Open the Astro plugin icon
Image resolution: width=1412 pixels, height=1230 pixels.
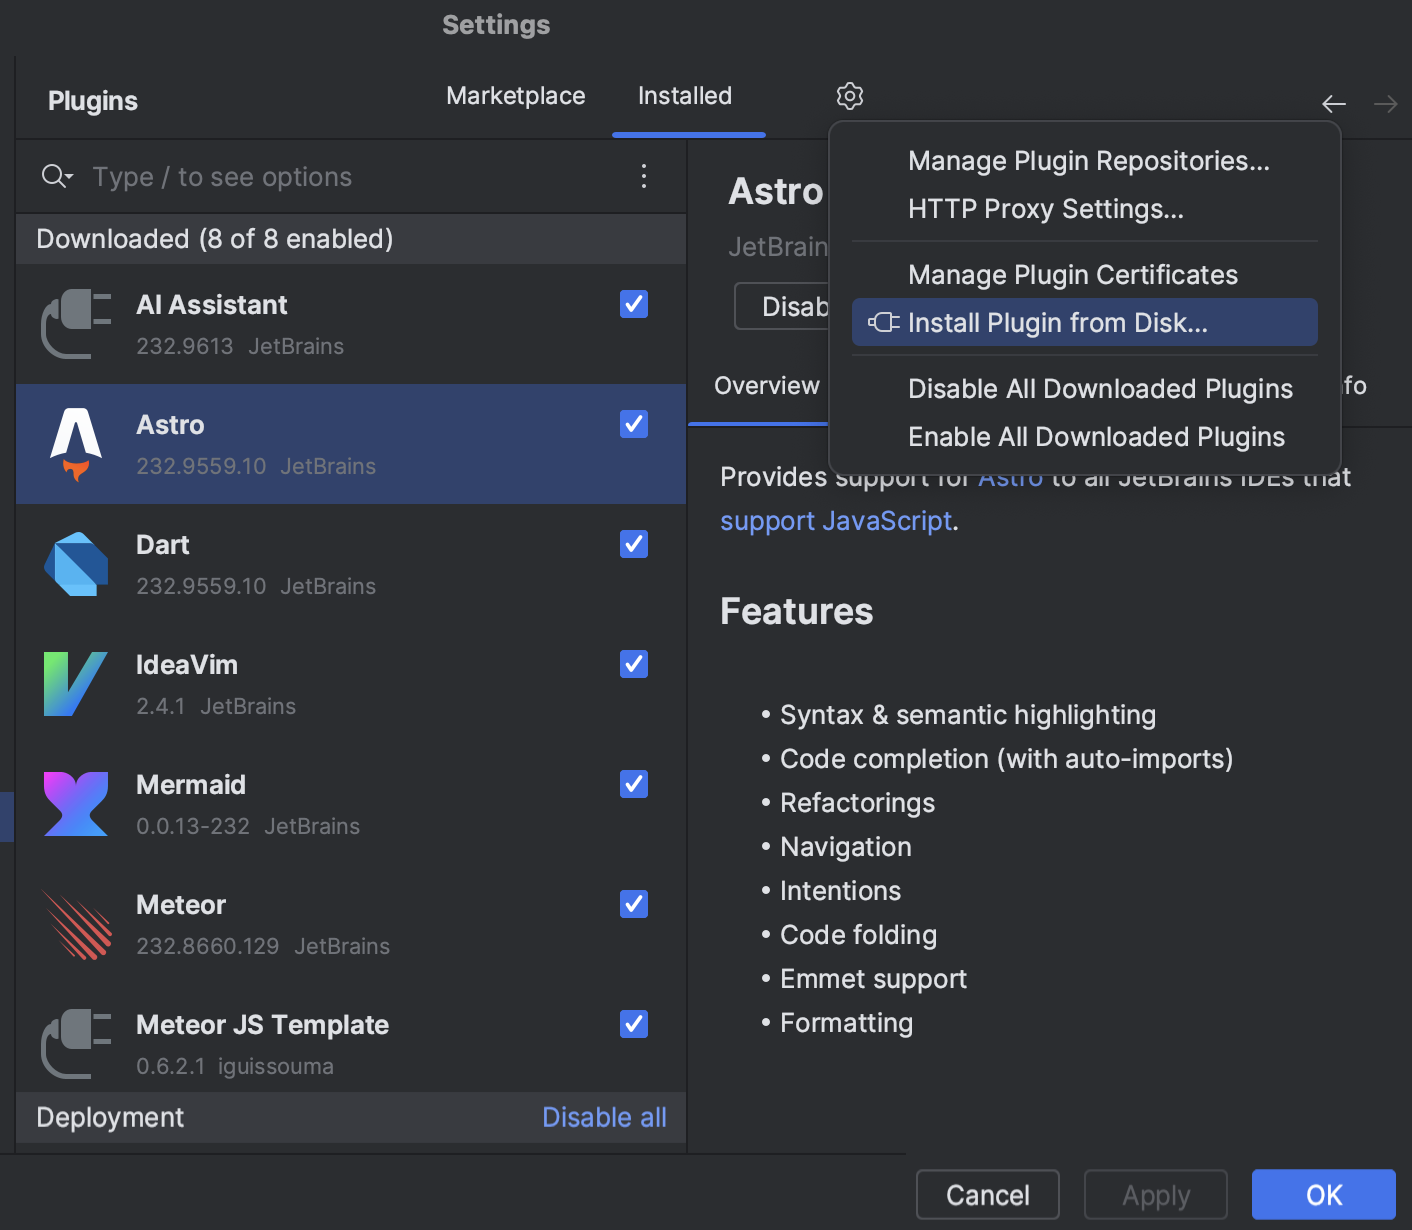76,444
